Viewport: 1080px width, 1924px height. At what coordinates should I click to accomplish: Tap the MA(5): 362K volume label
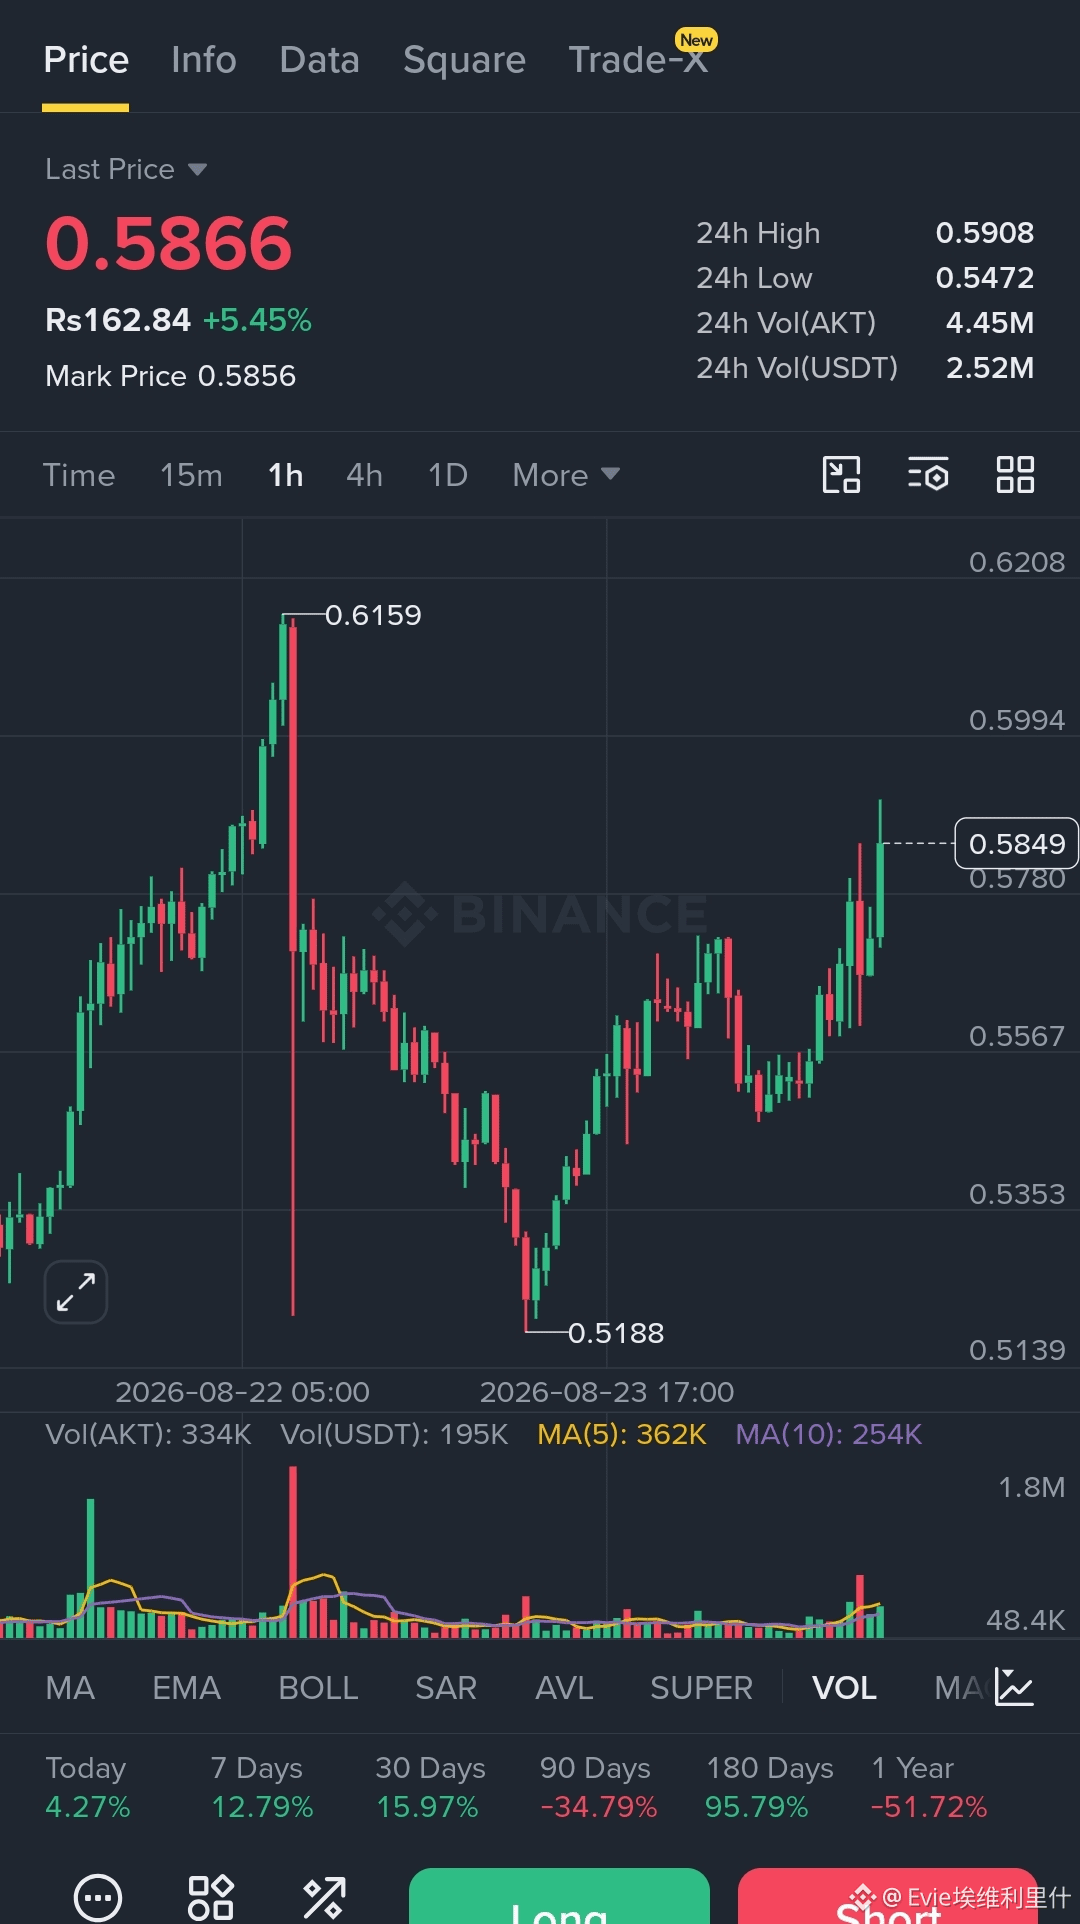[622, 1434]
